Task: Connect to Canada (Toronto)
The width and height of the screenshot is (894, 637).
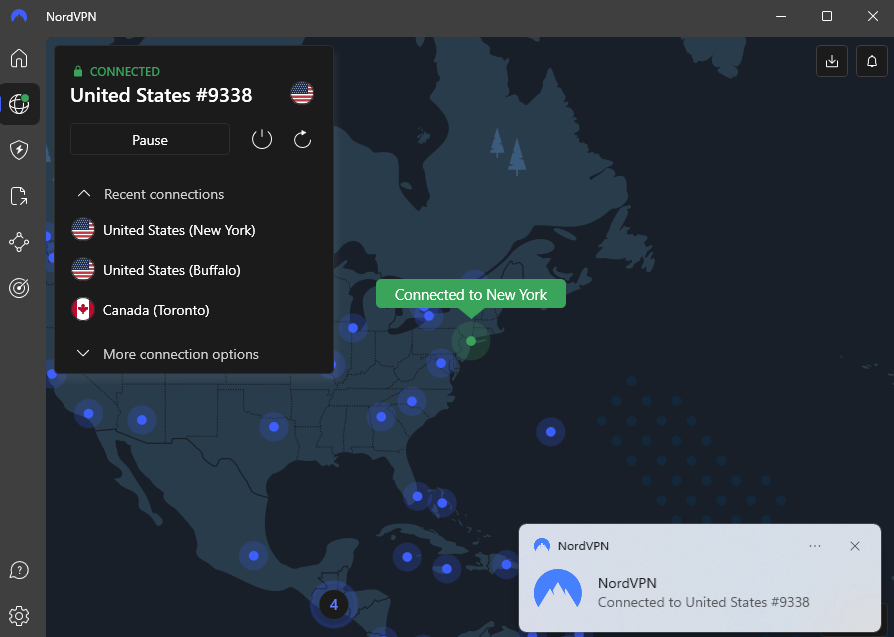Action: 194,310
